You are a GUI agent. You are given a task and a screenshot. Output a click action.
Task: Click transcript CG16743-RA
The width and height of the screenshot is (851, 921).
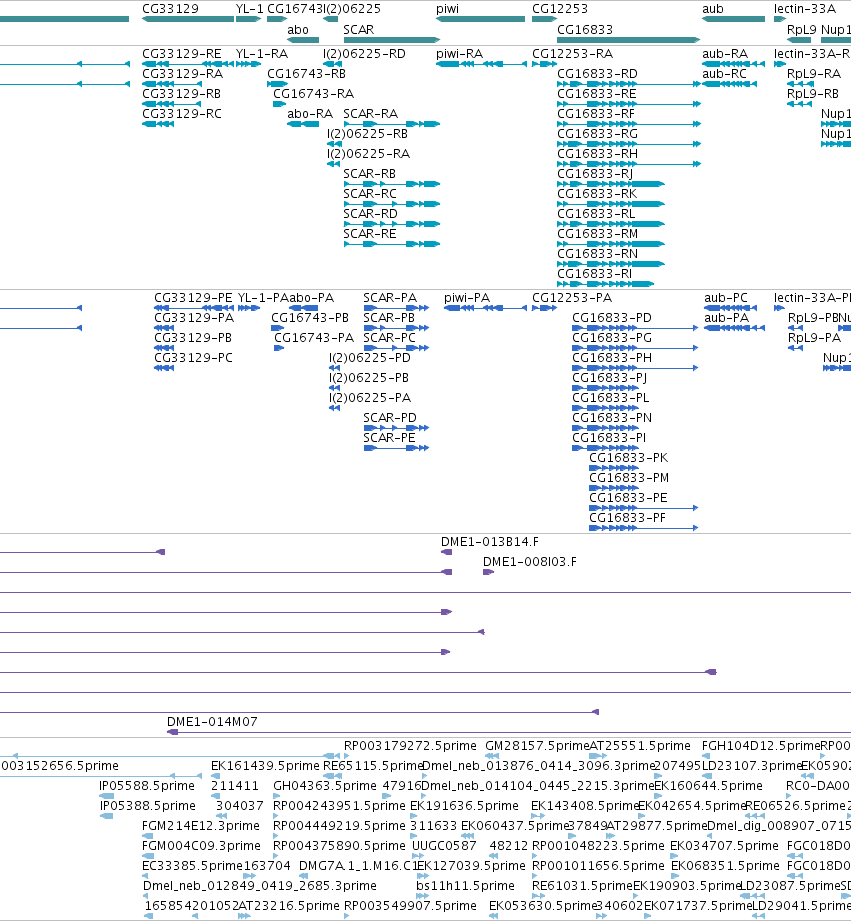(x=280, y=104)
